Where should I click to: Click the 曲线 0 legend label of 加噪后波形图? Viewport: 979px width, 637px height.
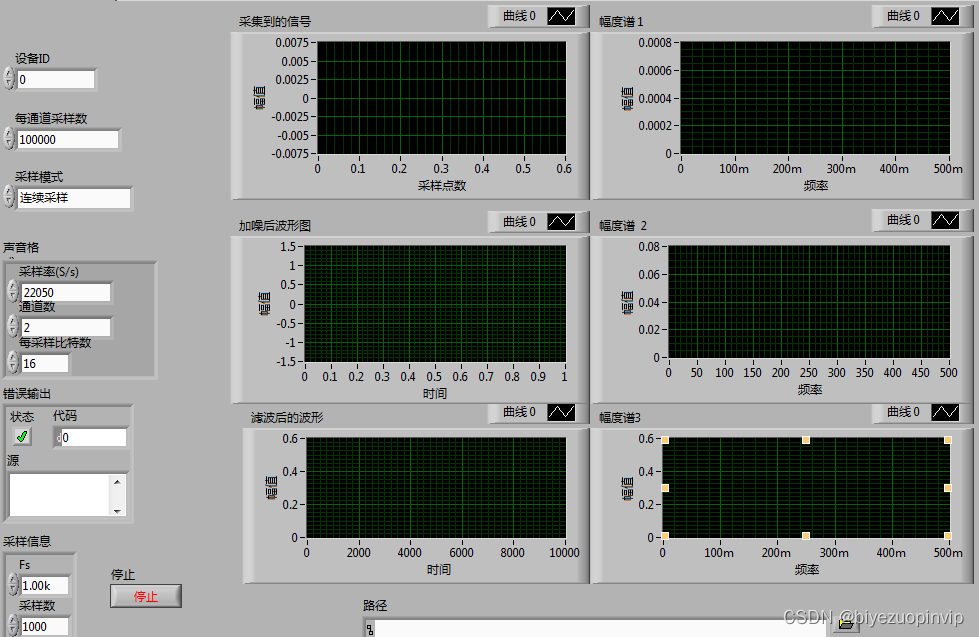519,222
